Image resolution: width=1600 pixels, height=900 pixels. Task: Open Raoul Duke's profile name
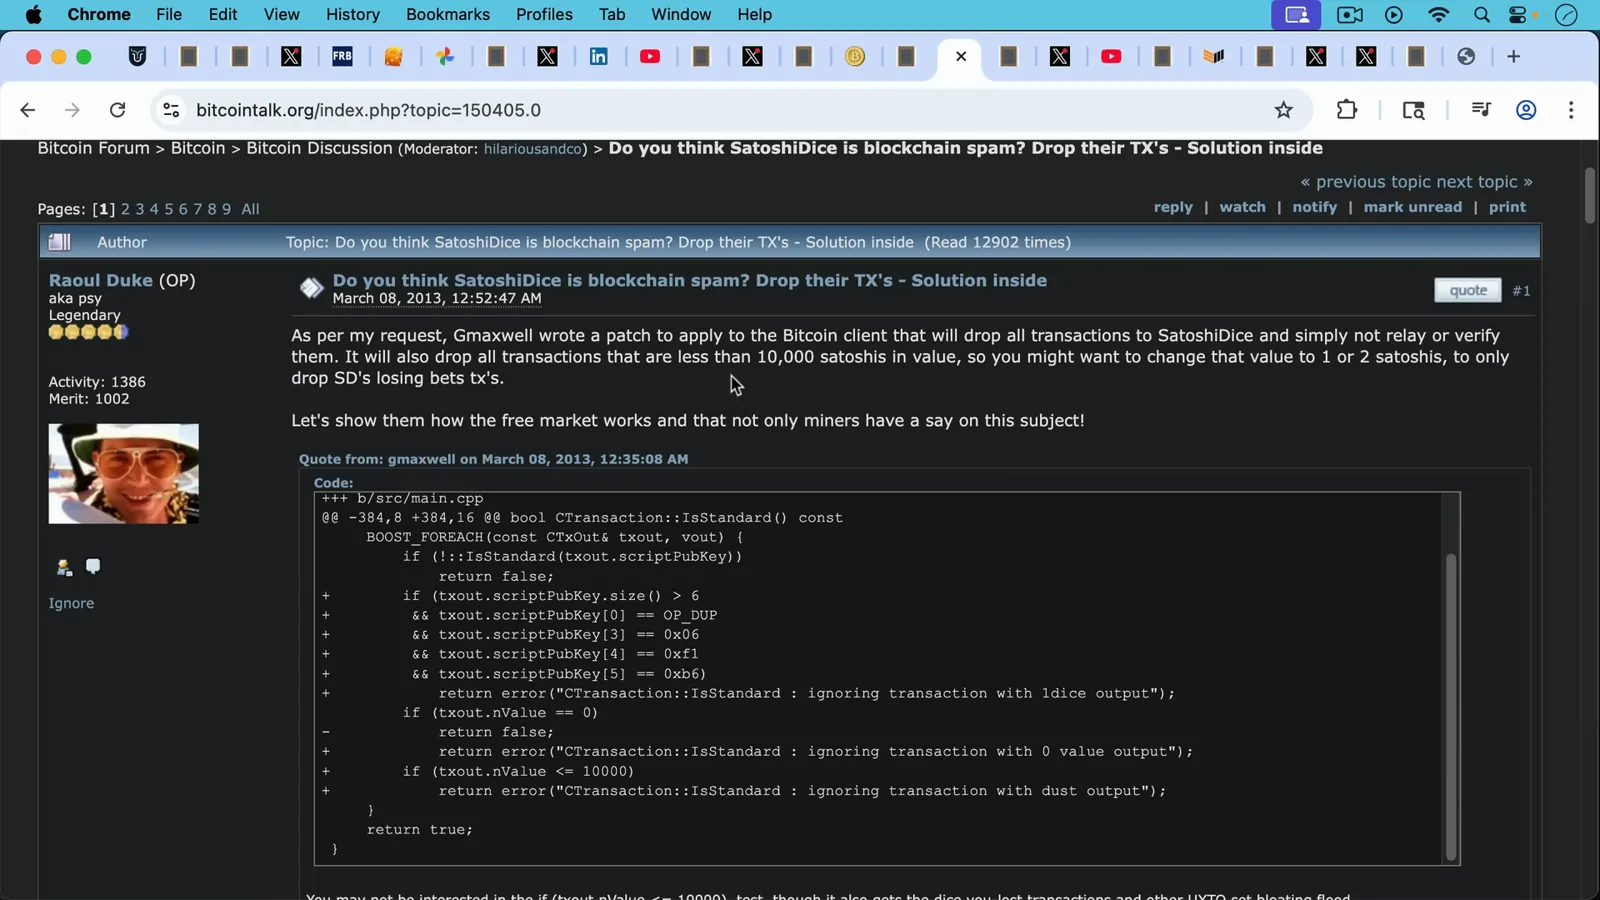click(x=101, y=280)
